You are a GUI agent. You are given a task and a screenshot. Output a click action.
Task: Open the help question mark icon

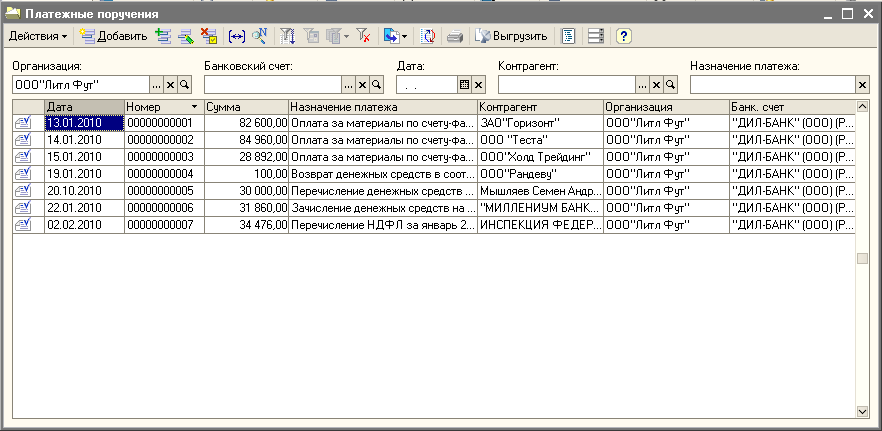623,36
